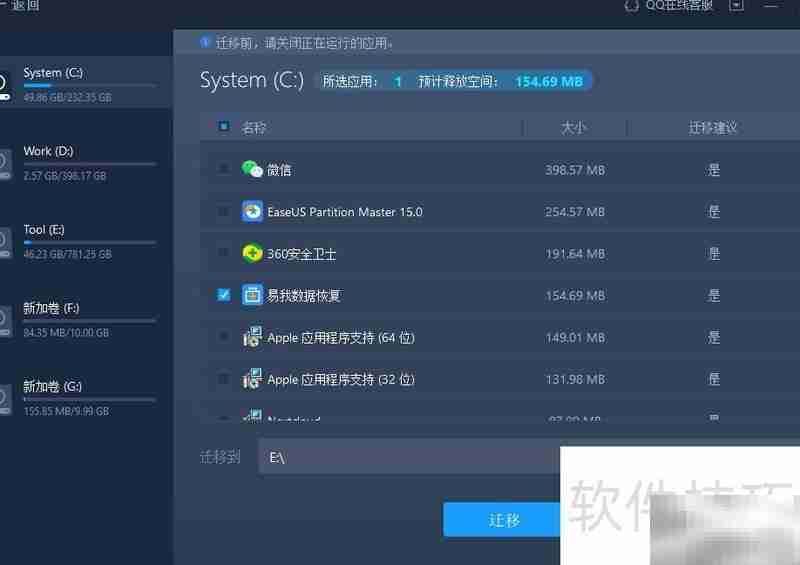
Task: Click the highlighted 154.69 MB freed space value
Action: click(549, 82)
